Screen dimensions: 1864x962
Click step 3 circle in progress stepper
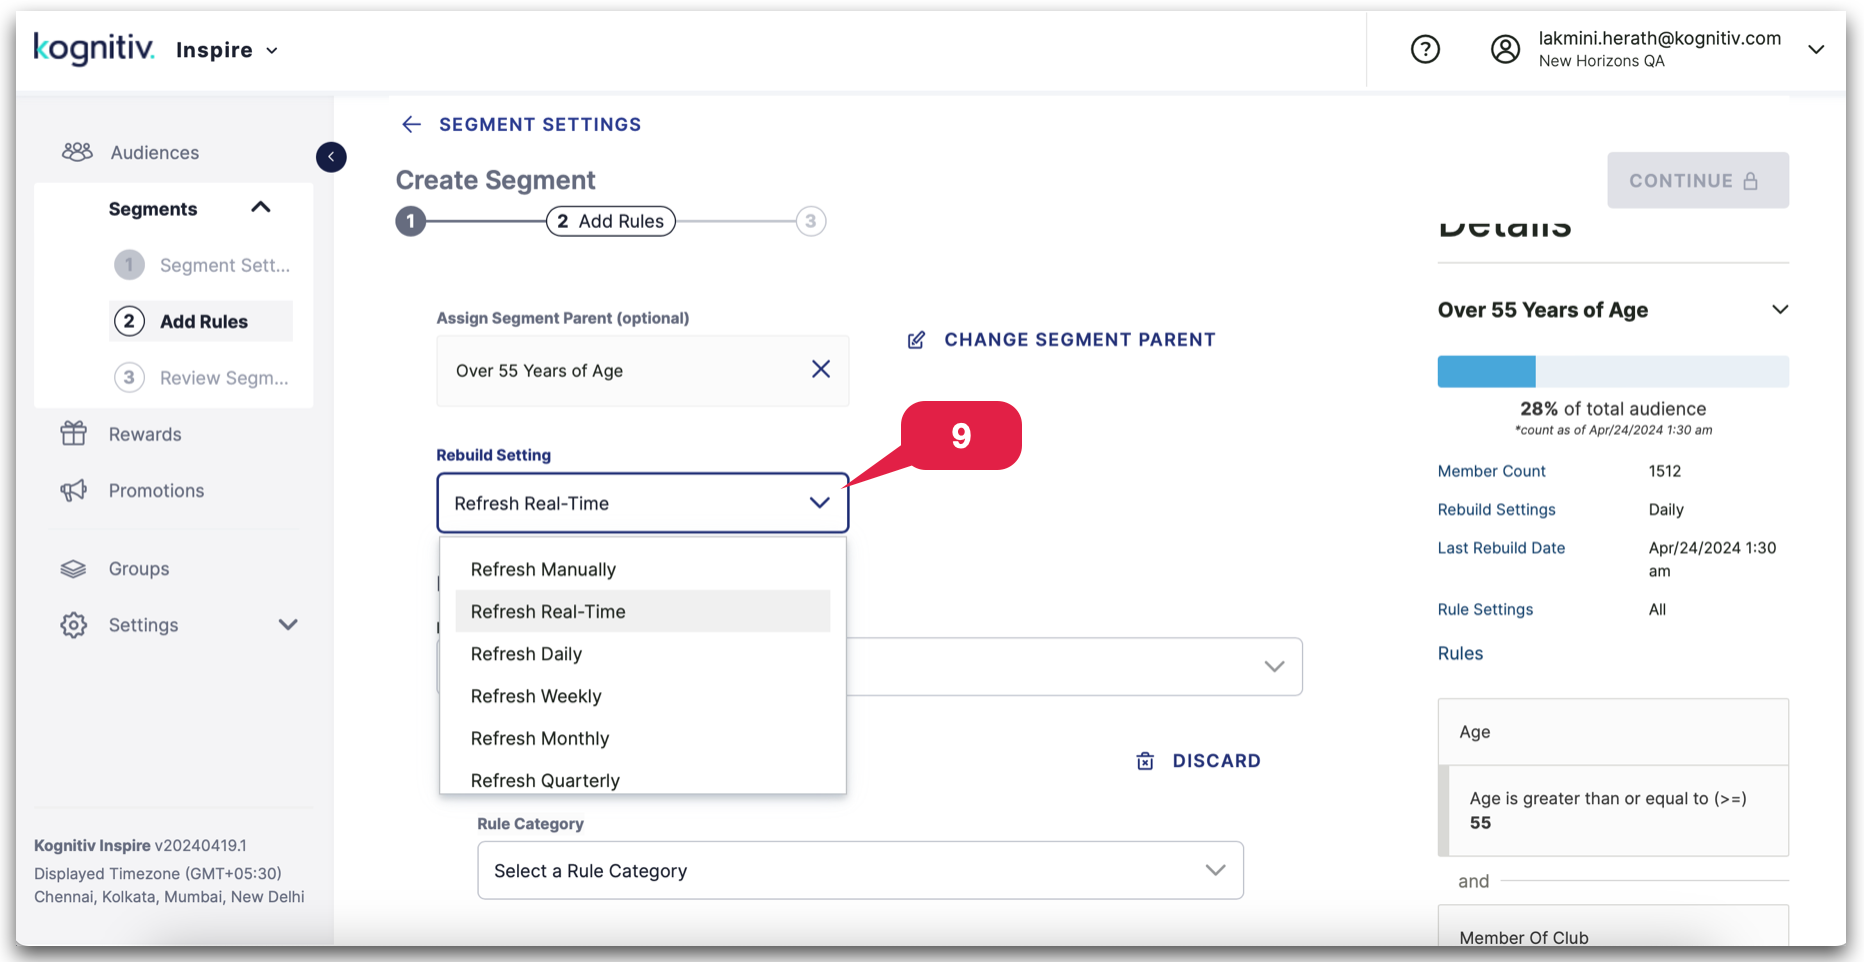tap(811, 221)
